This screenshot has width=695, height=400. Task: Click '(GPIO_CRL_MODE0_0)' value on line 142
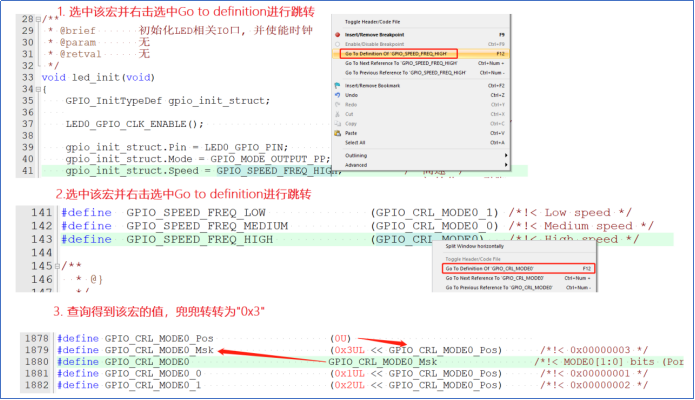coord(434,226)
